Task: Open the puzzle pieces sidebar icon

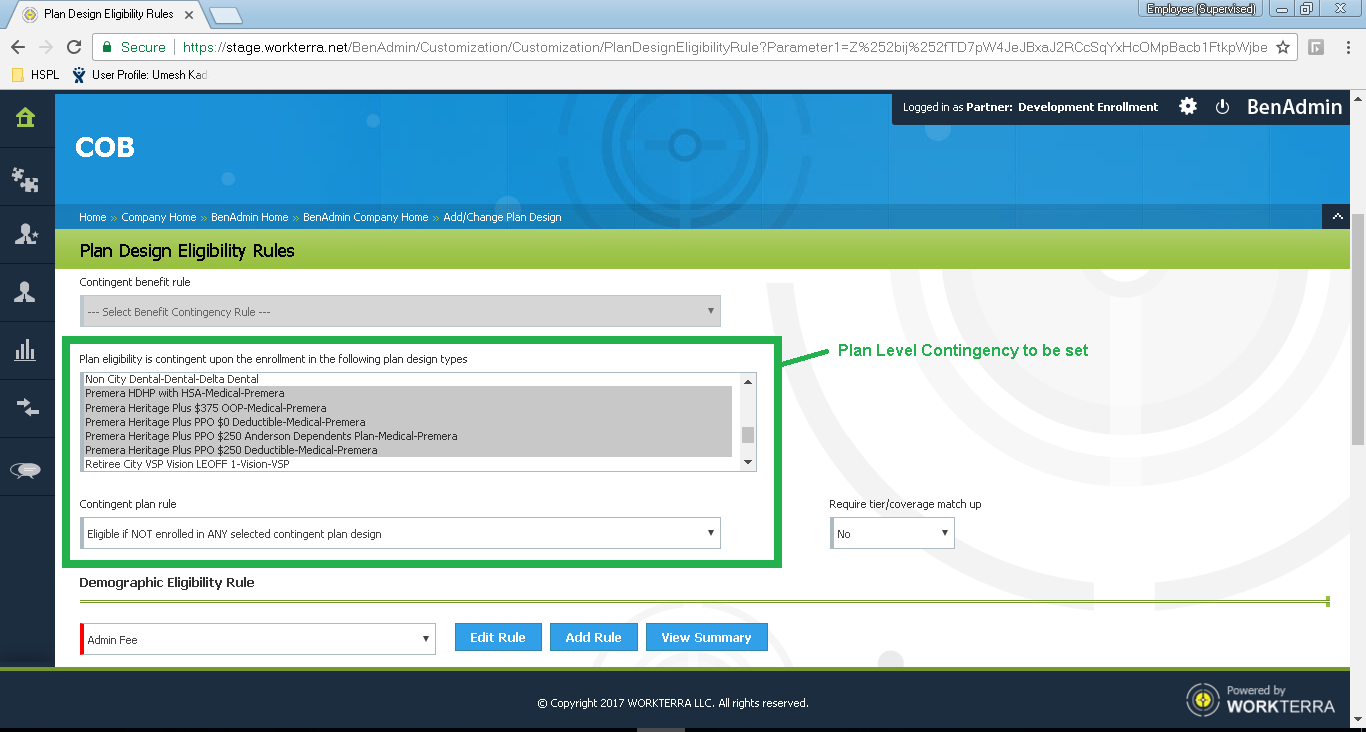Action: pos(26,178)
